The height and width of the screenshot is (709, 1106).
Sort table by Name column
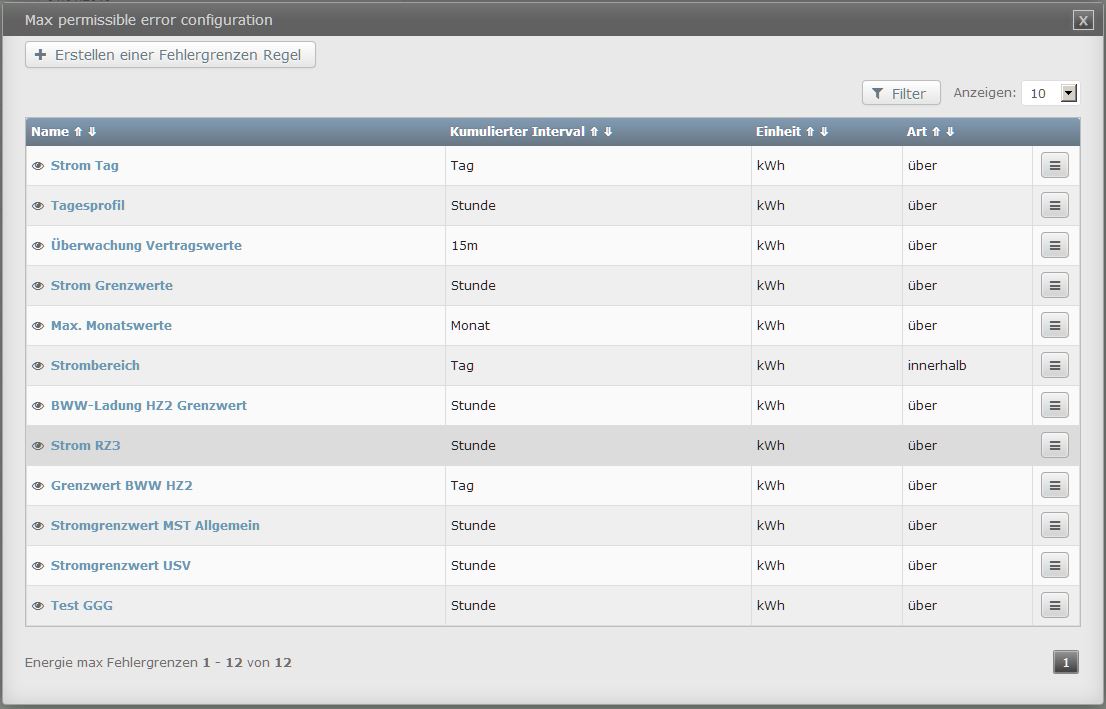pyautogui.click(x=63, y=131)
